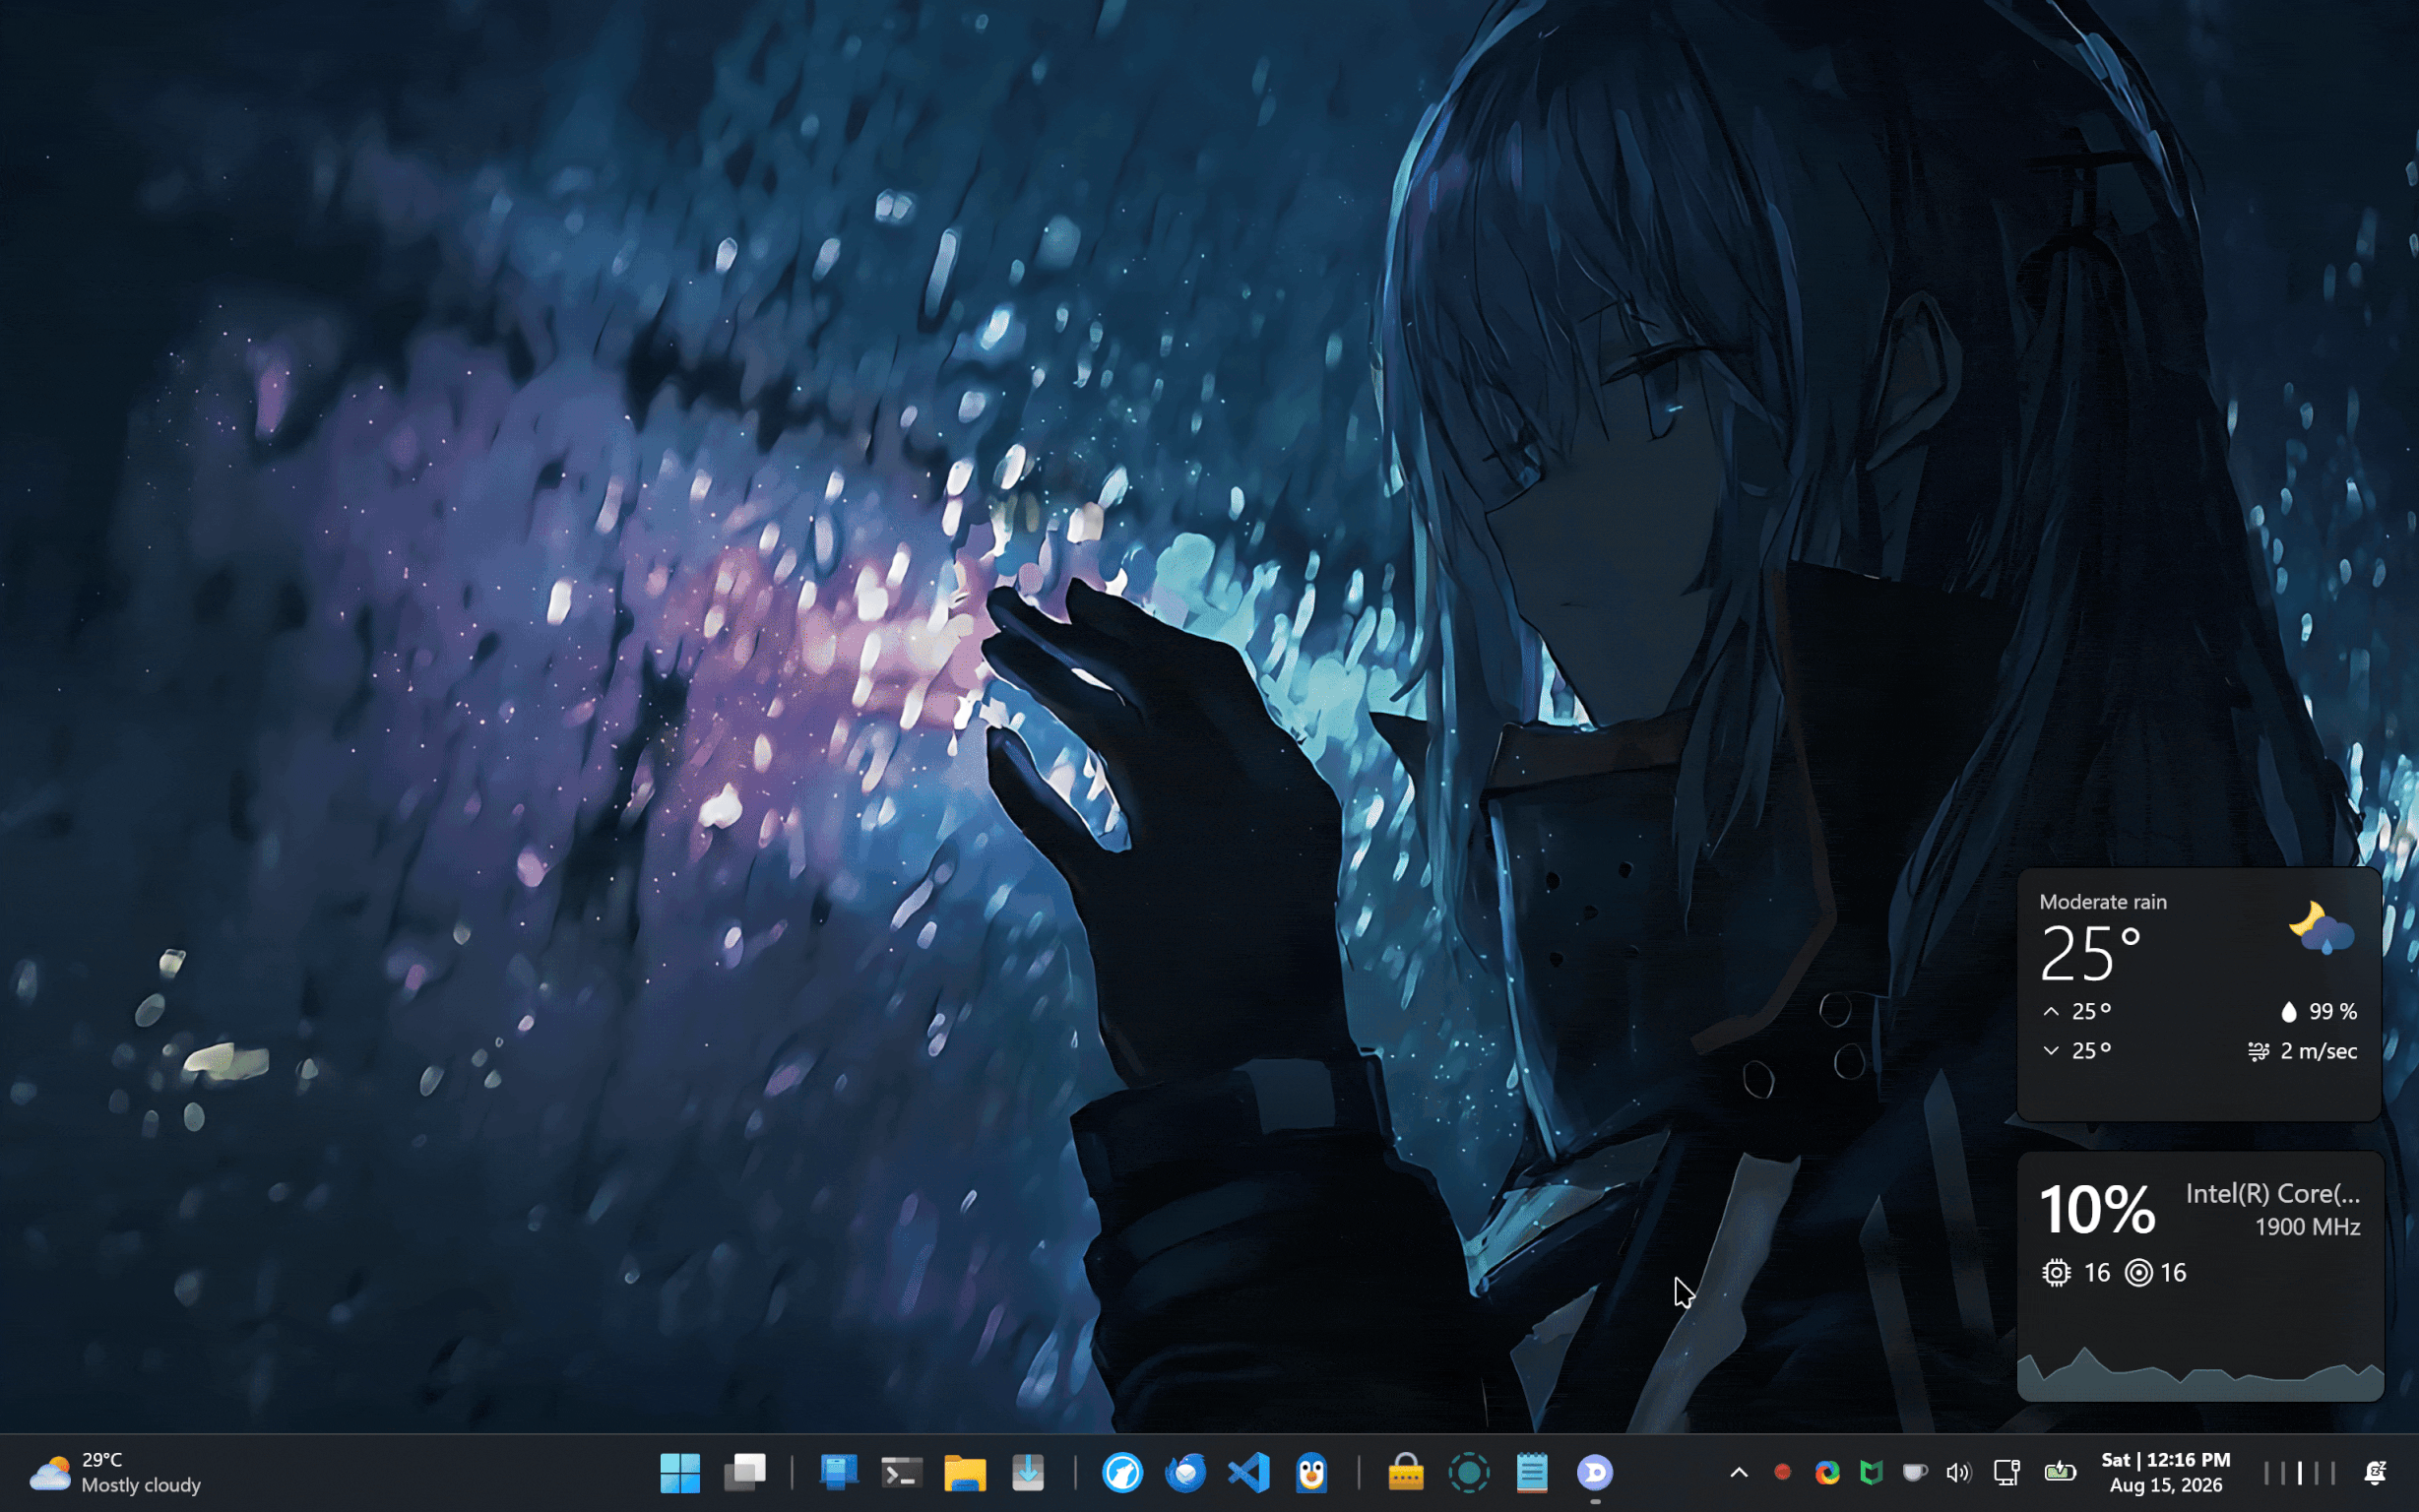The height and width of the screenshot is (1512, 2419).
Task: Open the yellow padlock password app
Action: coord(1406,1472)
